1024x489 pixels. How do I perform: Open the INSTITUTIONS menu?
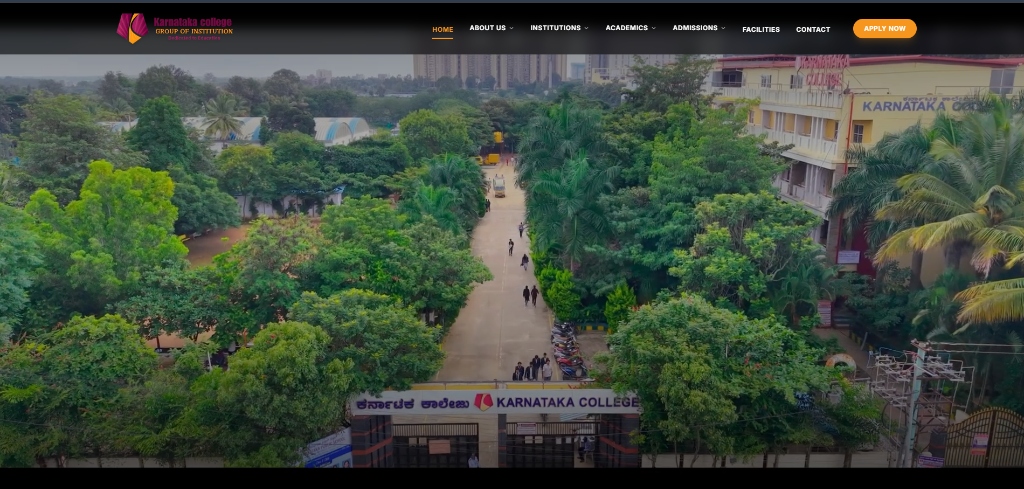point(555,28)
